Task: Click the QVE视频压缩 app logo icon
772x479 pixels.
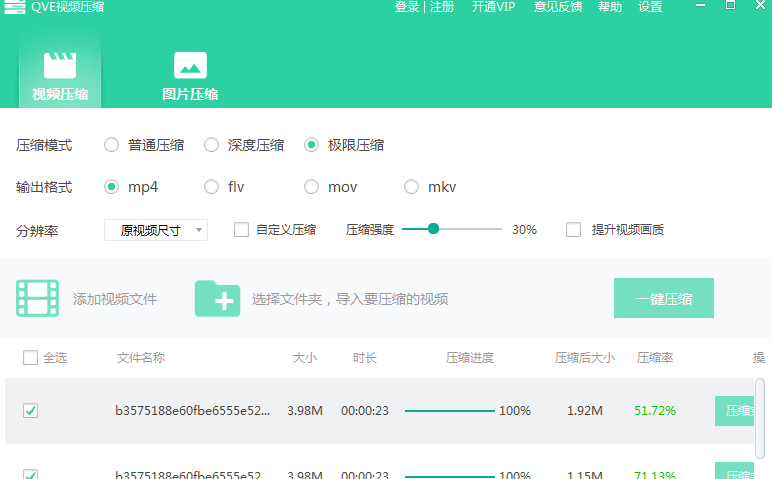Action: 14,6
